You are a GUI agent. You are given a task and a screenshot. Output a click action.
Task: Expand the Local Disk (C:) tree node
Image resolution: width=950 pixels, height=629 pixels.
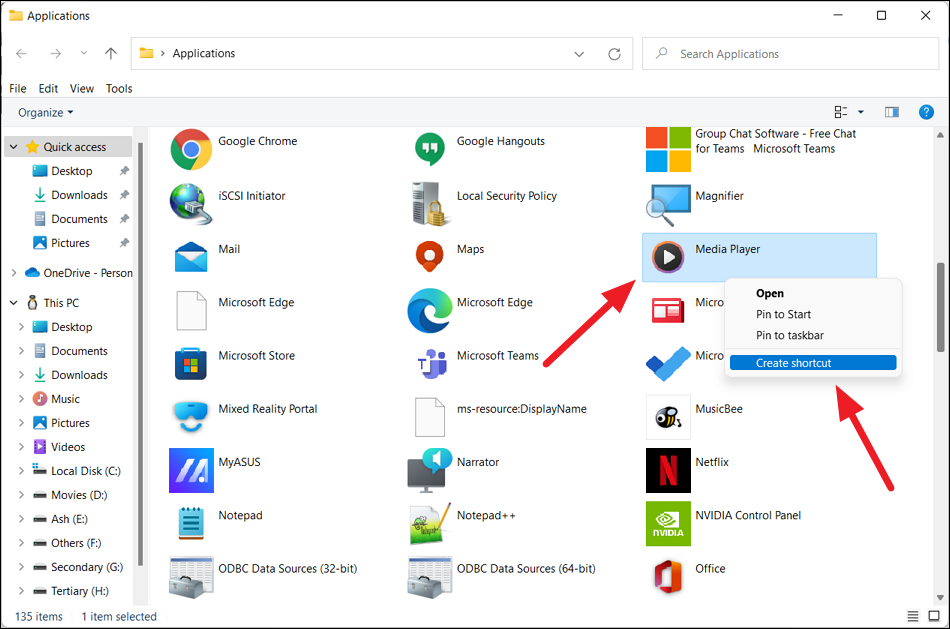[x=22, y=471]
